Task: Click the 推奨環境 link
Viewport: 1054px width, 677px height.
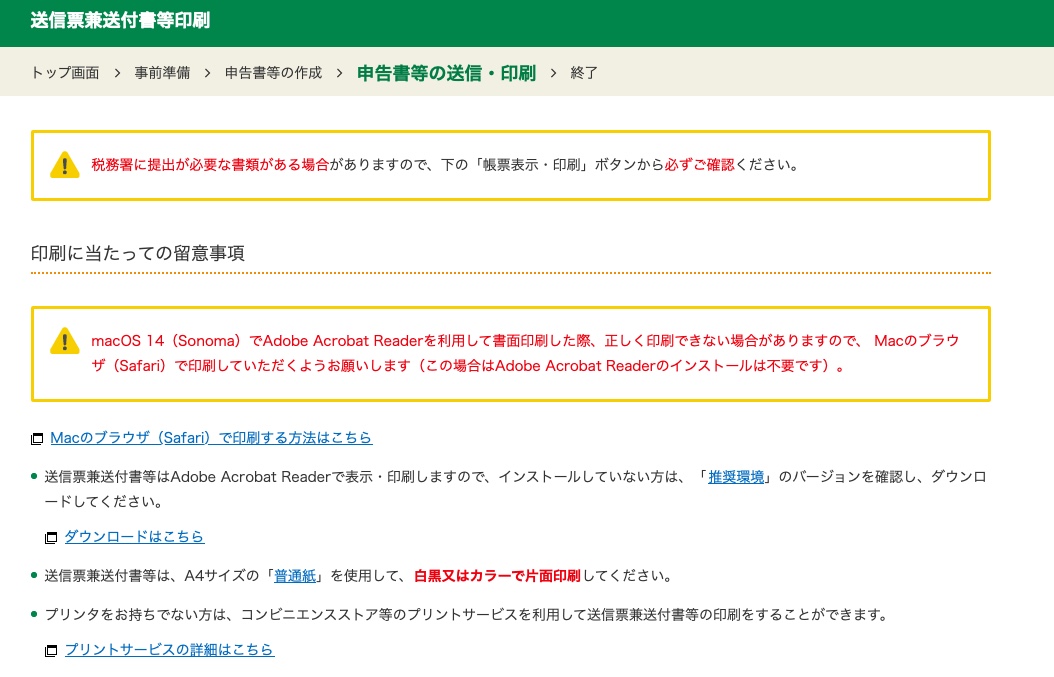Action: (736, 477)
